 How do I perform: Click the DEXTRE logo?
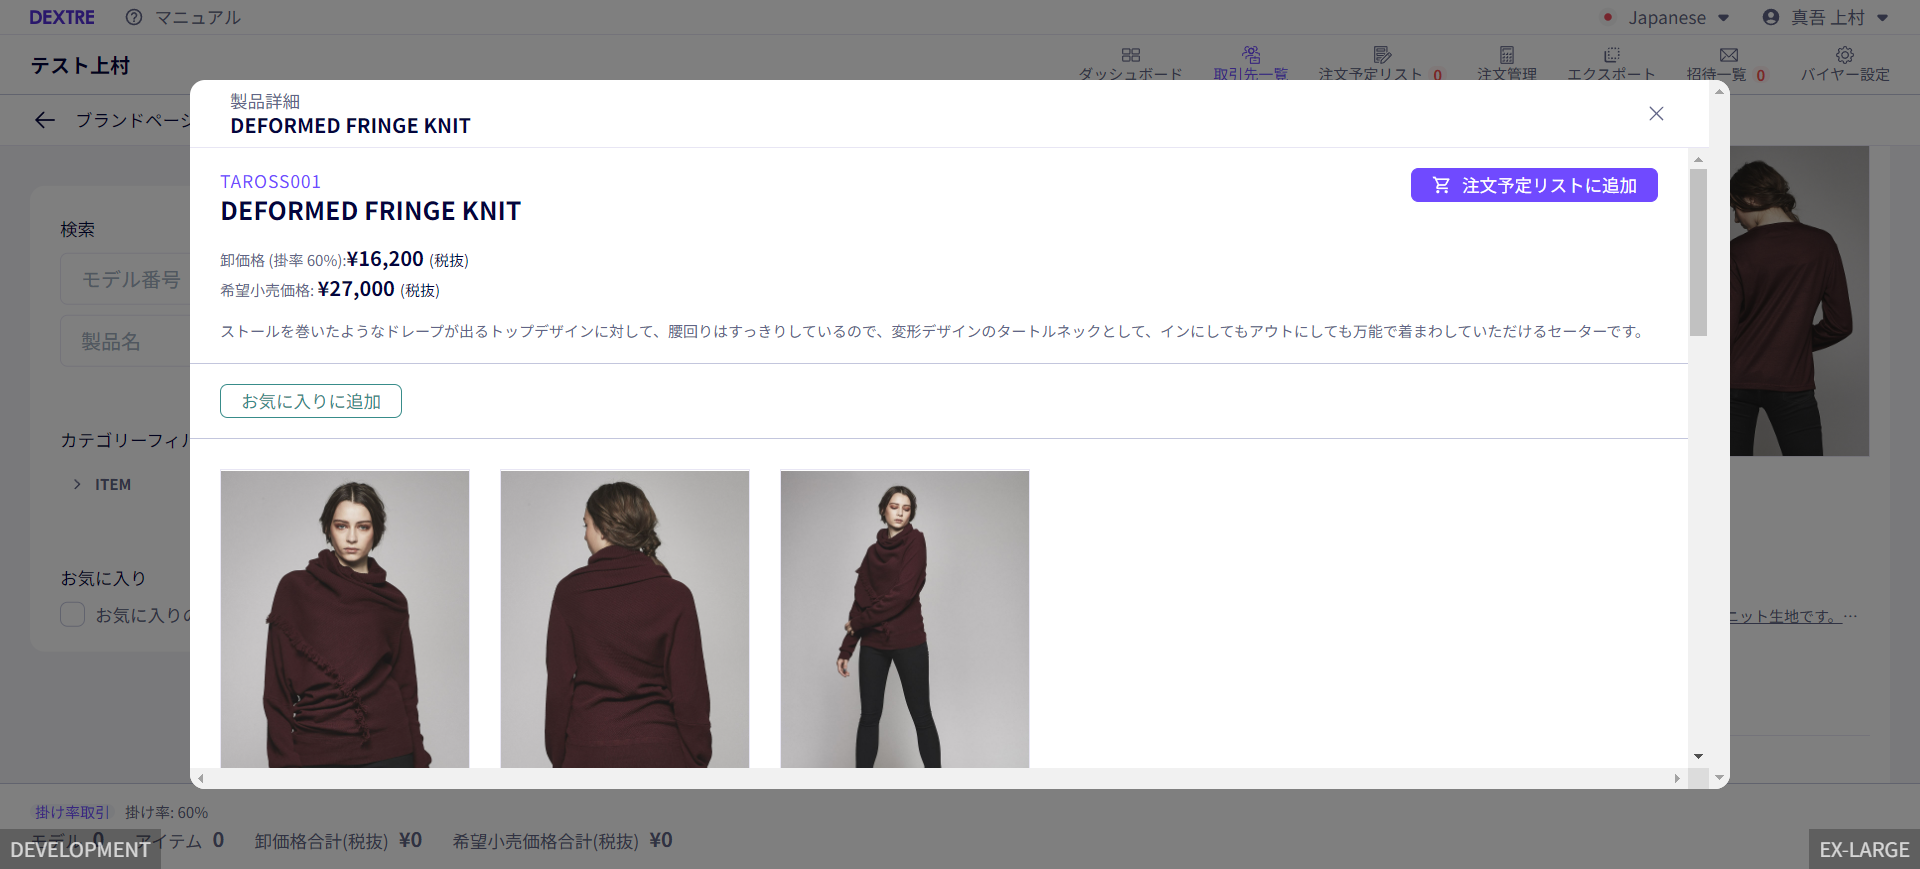point(62,17)
